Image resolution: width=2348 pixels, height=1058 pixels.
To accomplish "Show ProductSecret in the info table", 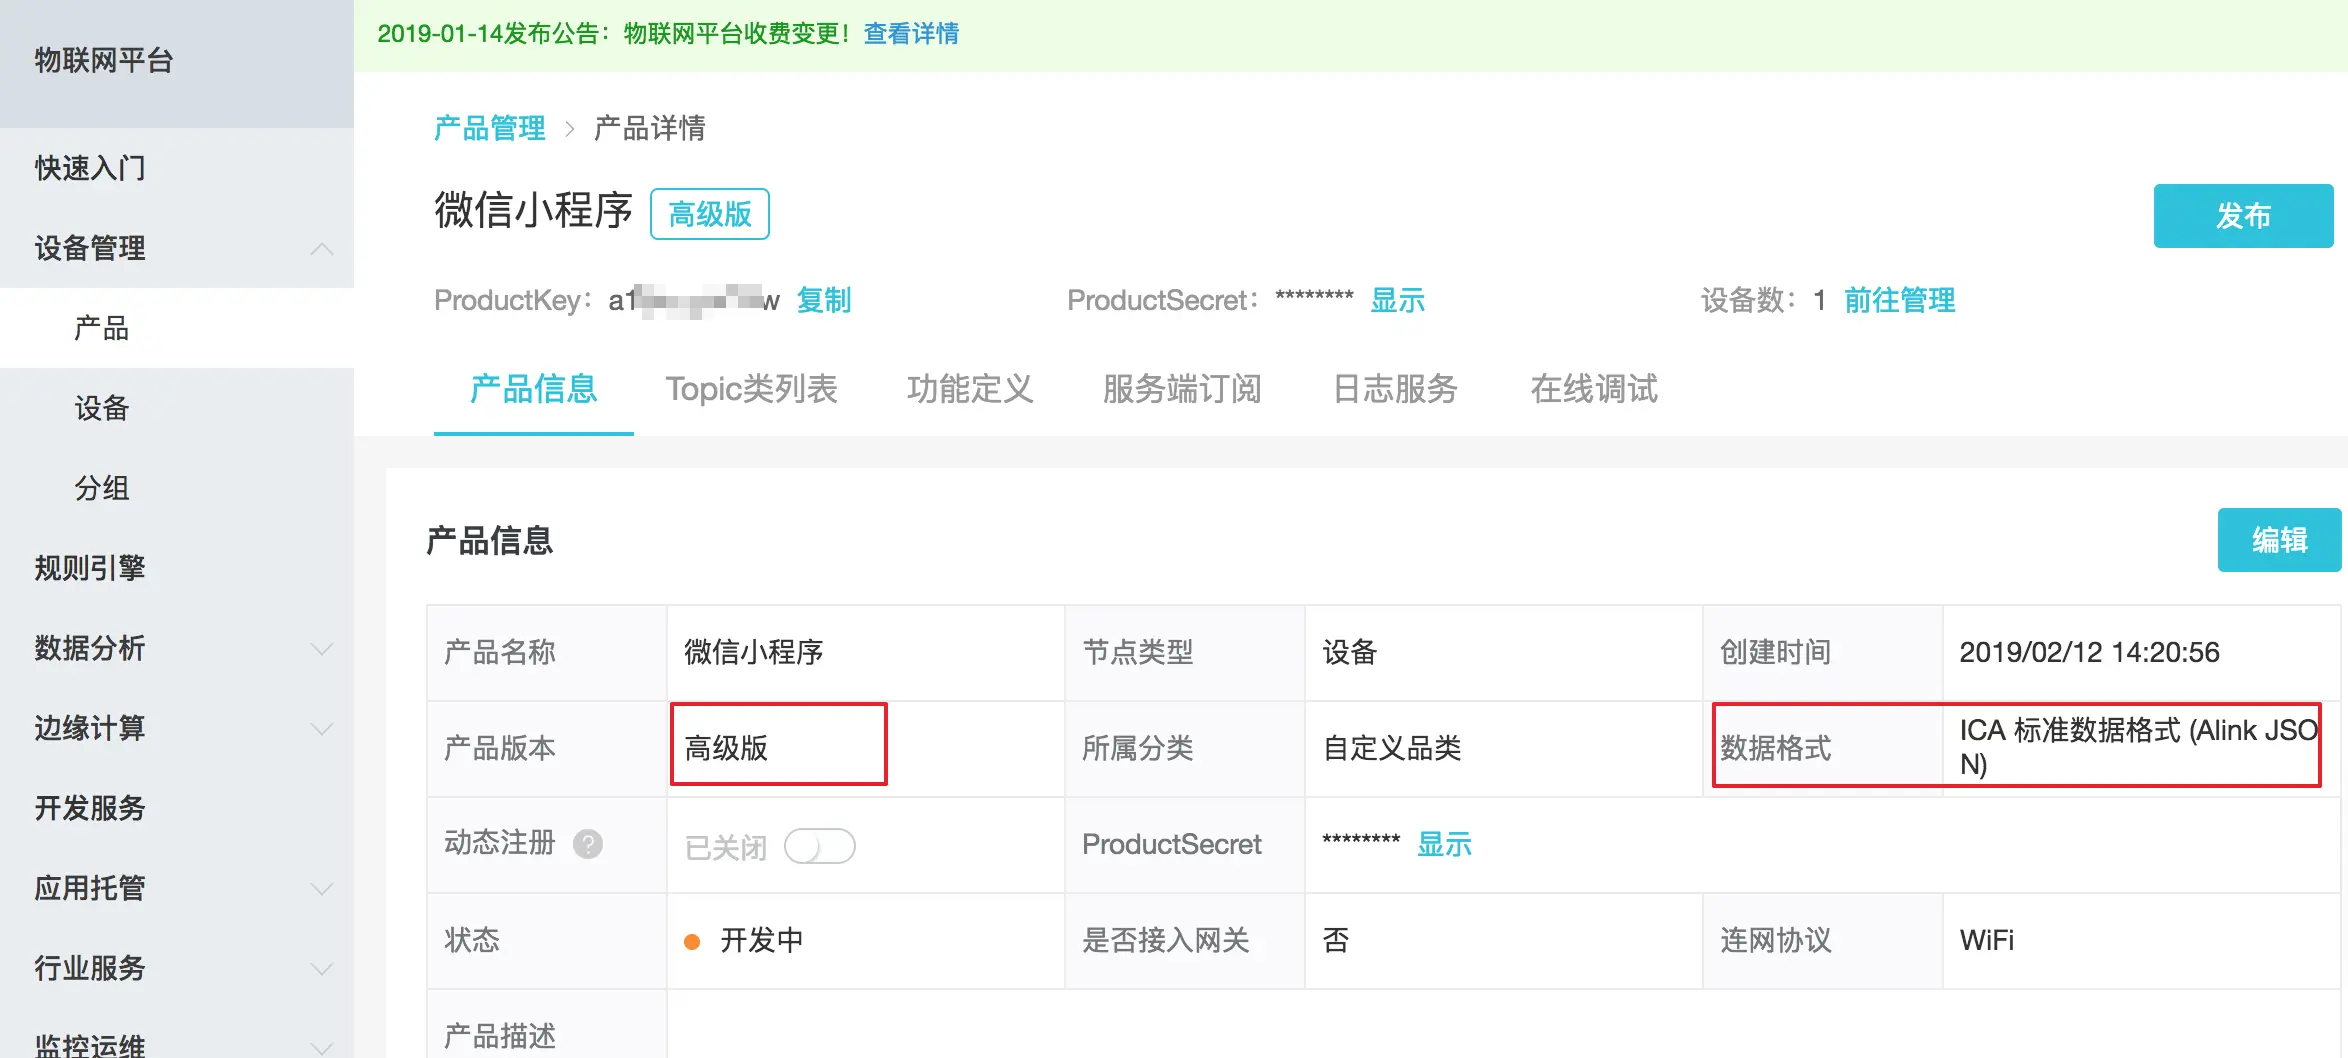I will (1444, 844).
